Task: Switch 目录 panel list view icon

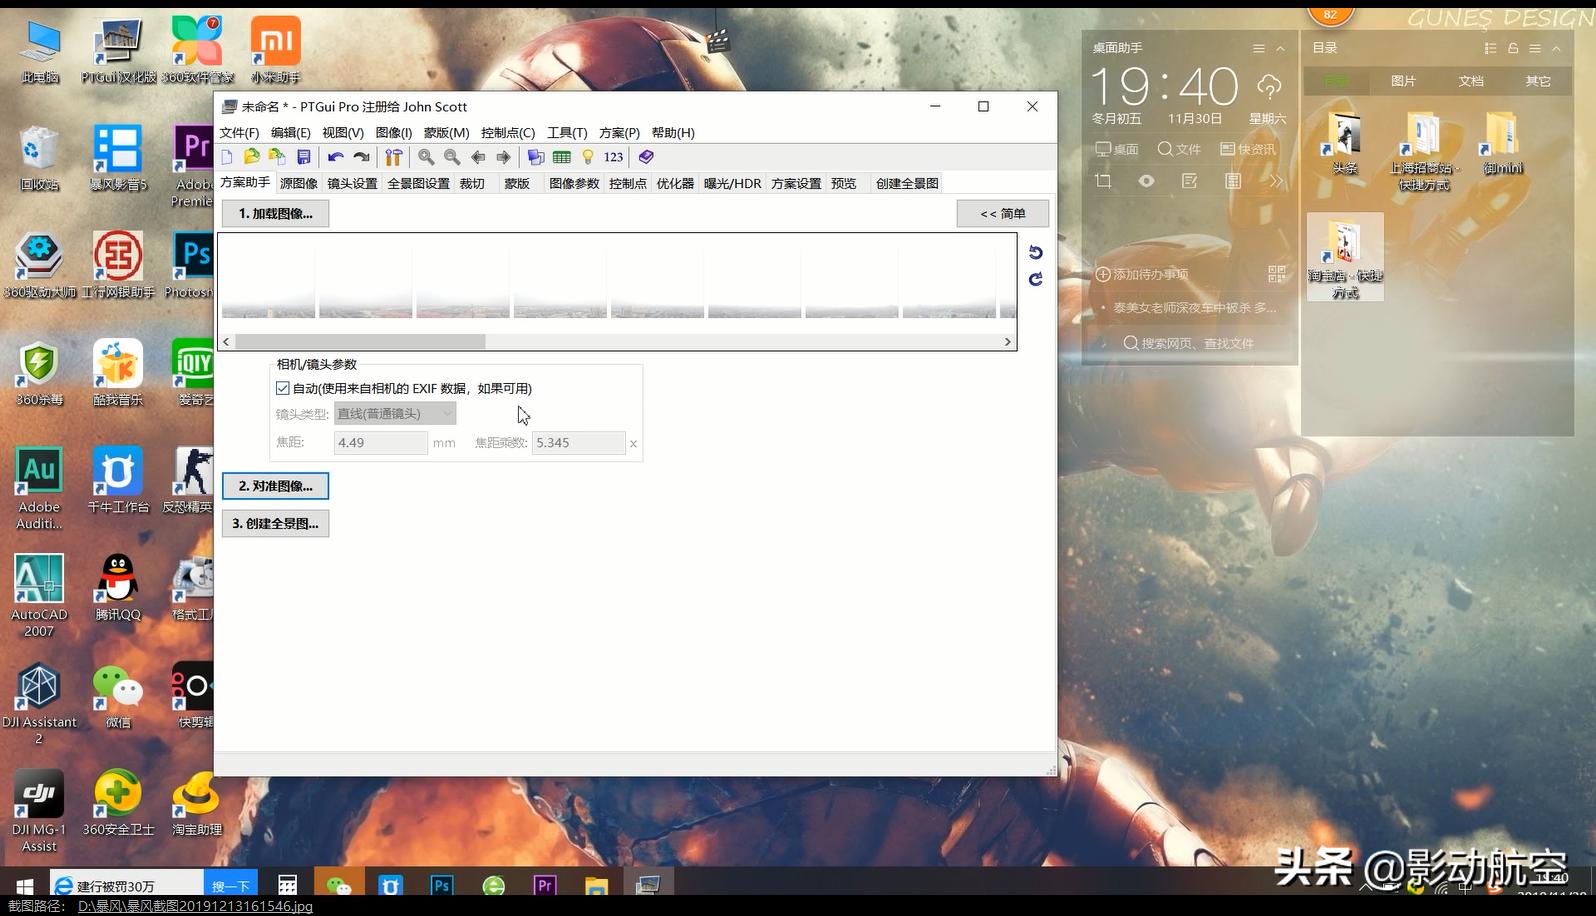Action: point(1490,48)
